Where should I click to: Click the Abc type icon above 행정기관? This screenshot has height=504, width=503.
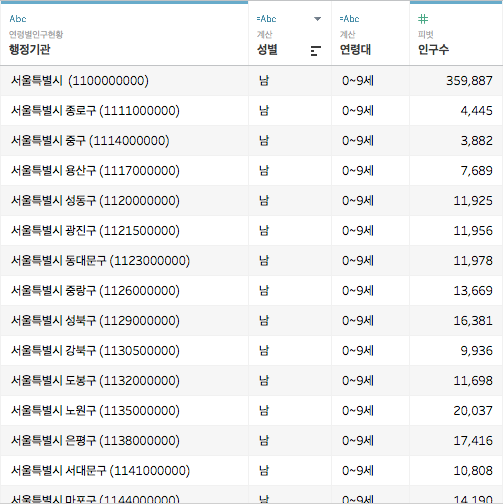[18, 19]
